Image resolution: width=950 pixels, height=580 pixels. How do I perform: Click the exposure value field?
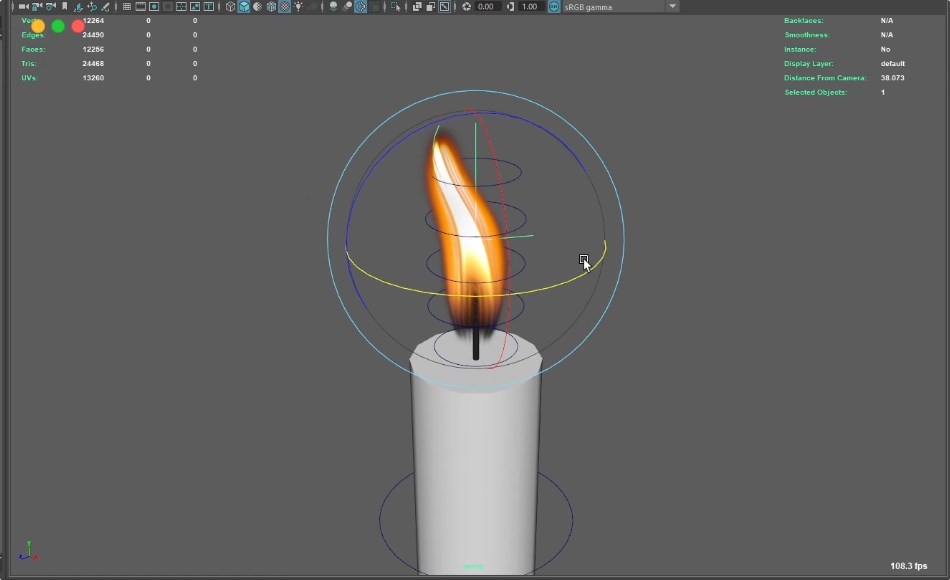coord(488,6)
